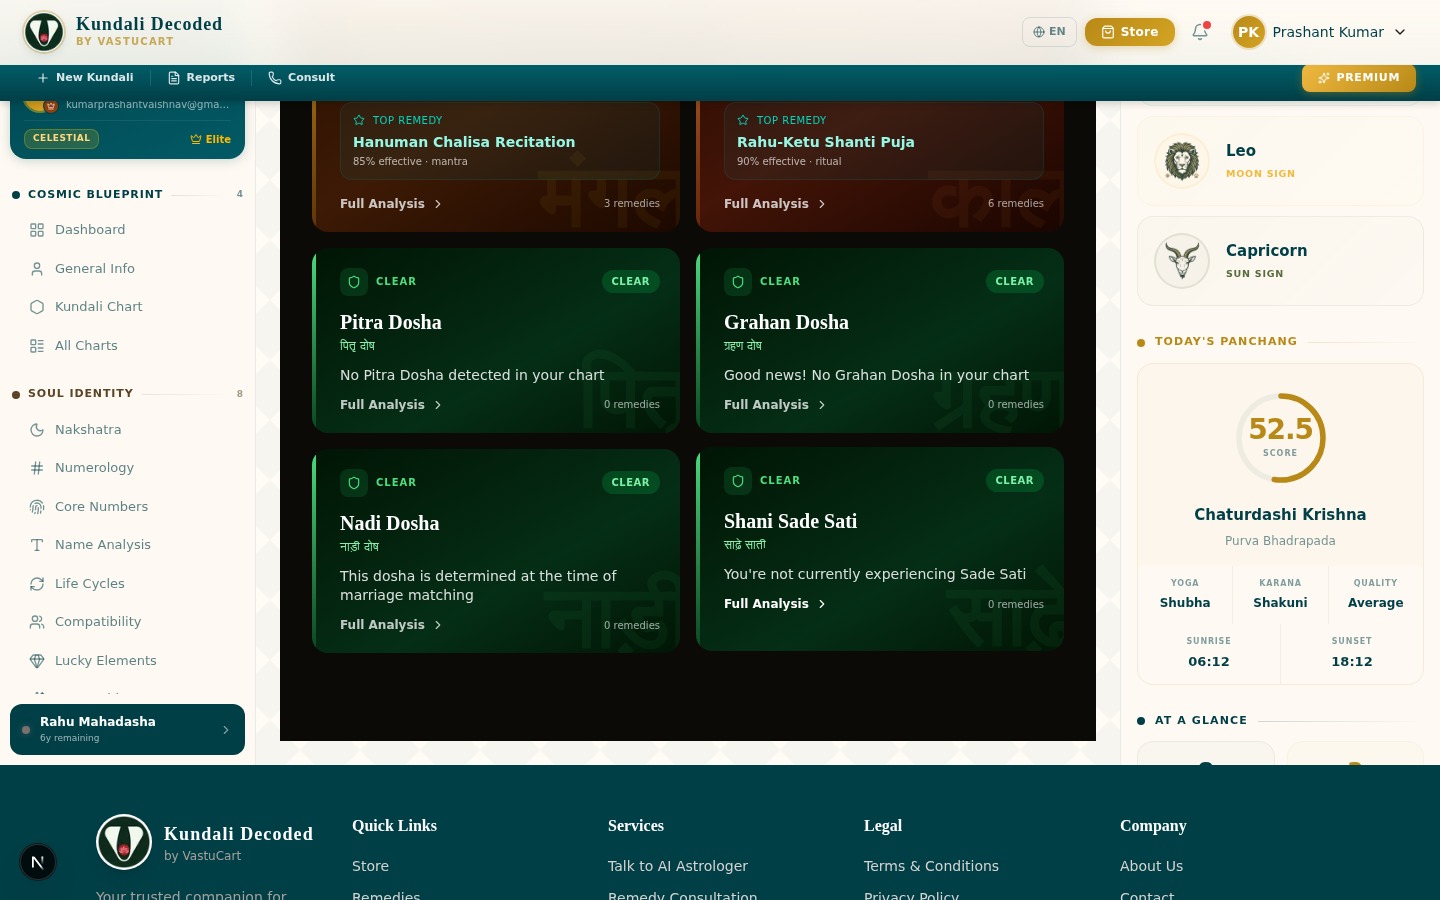
Task: Open the Reports menu item
Action: tap(201, 78)
